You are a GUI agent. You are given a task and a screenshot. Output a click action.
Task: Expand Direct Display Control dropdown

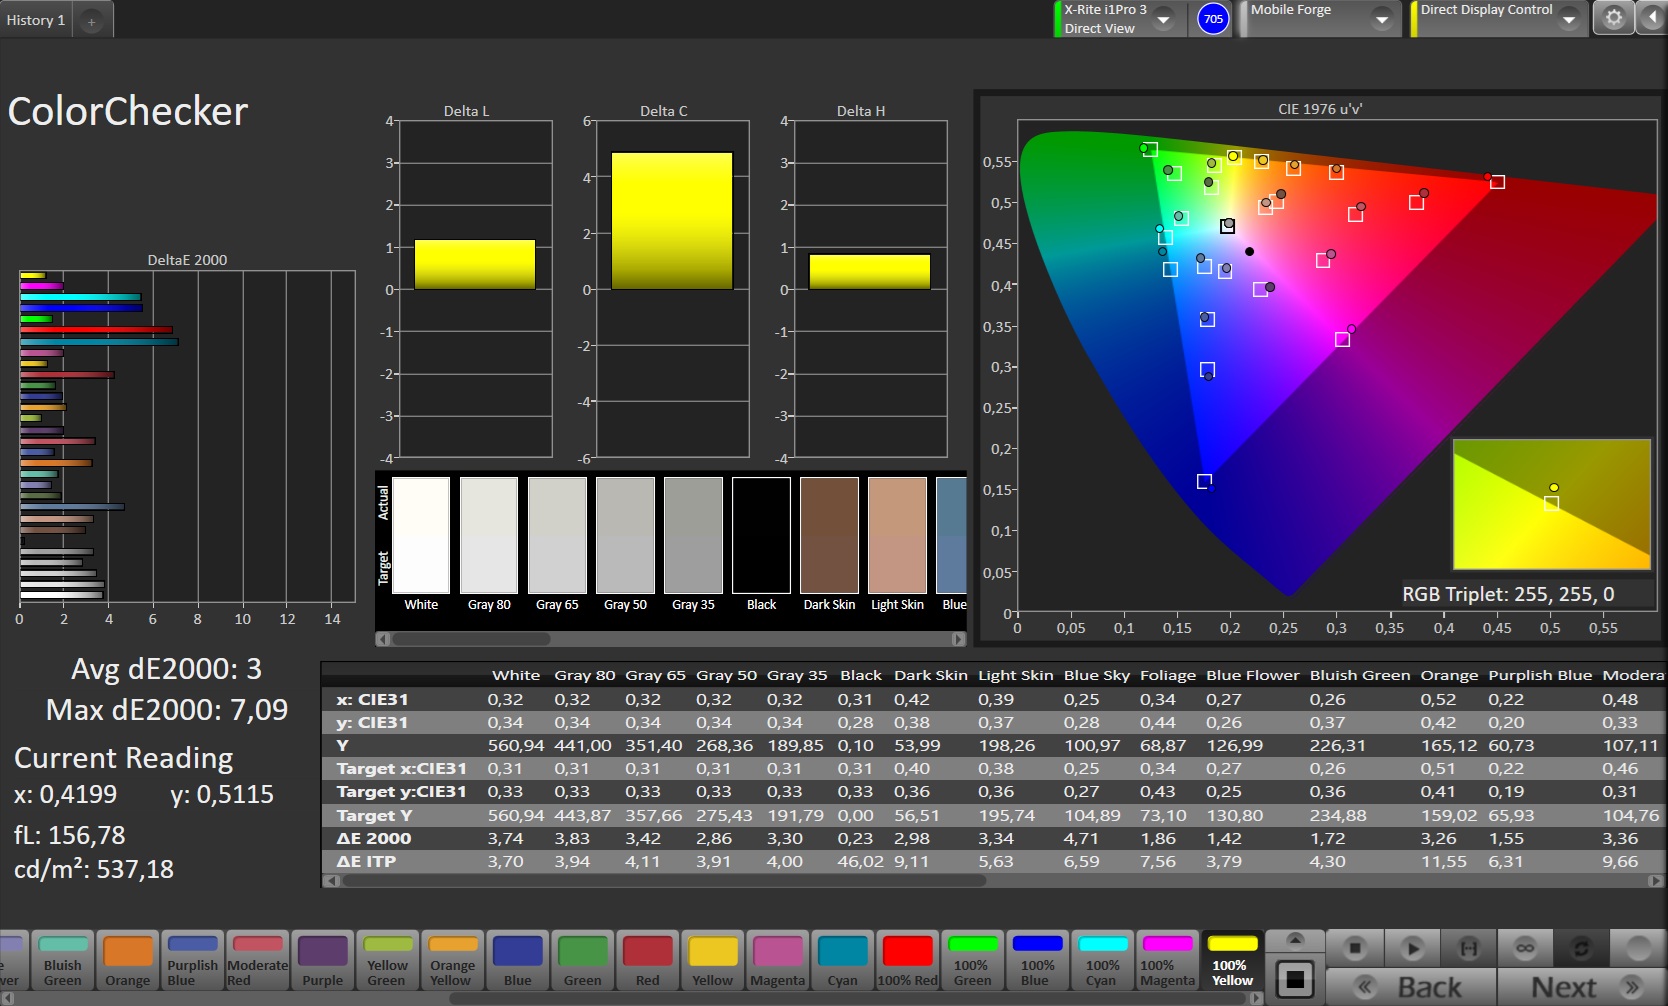point(1569,19)
